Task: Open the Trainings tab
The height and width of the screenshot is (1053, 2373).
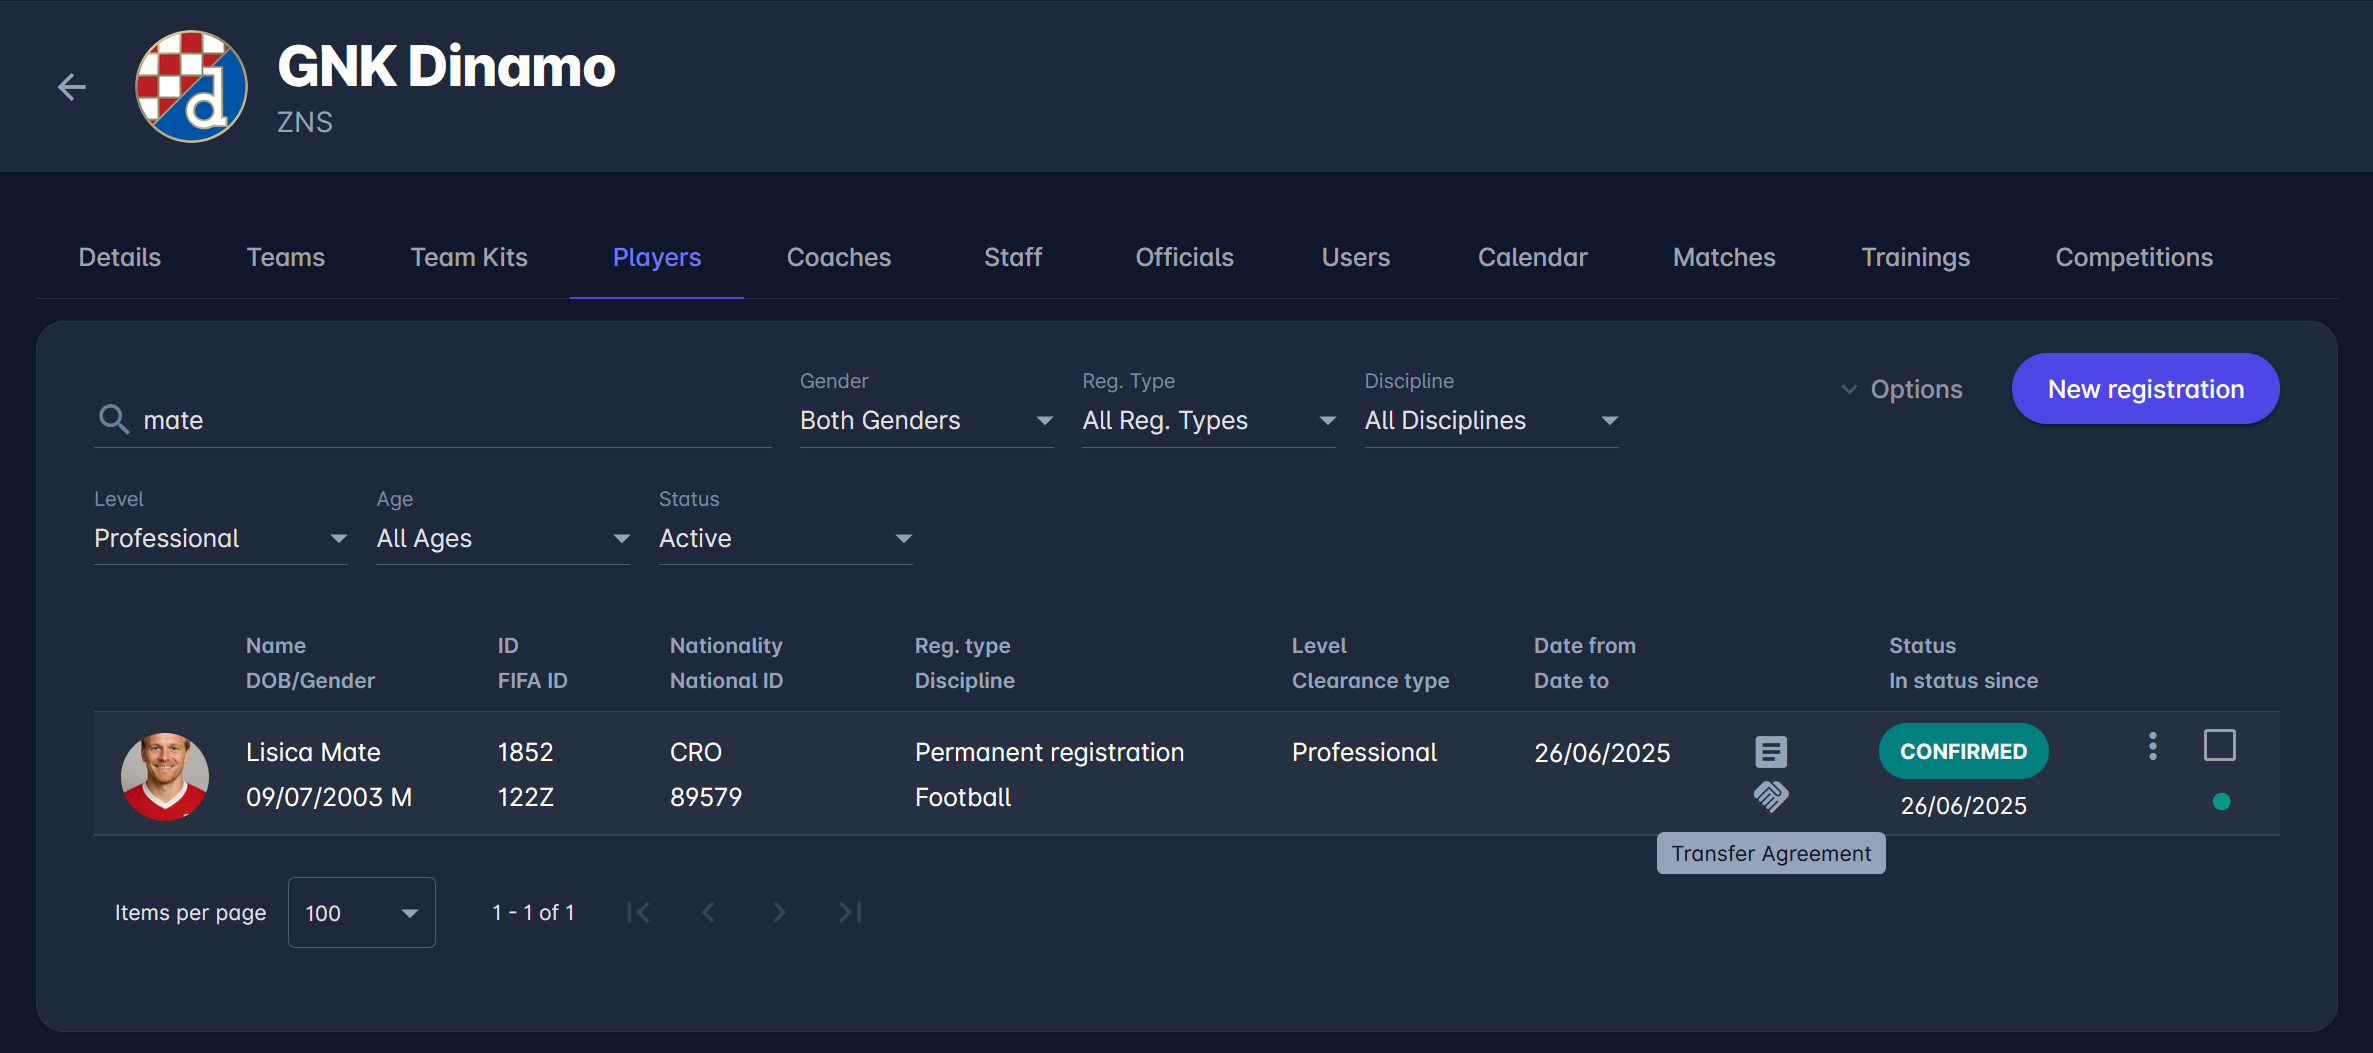Action: tap(1916, 257)
